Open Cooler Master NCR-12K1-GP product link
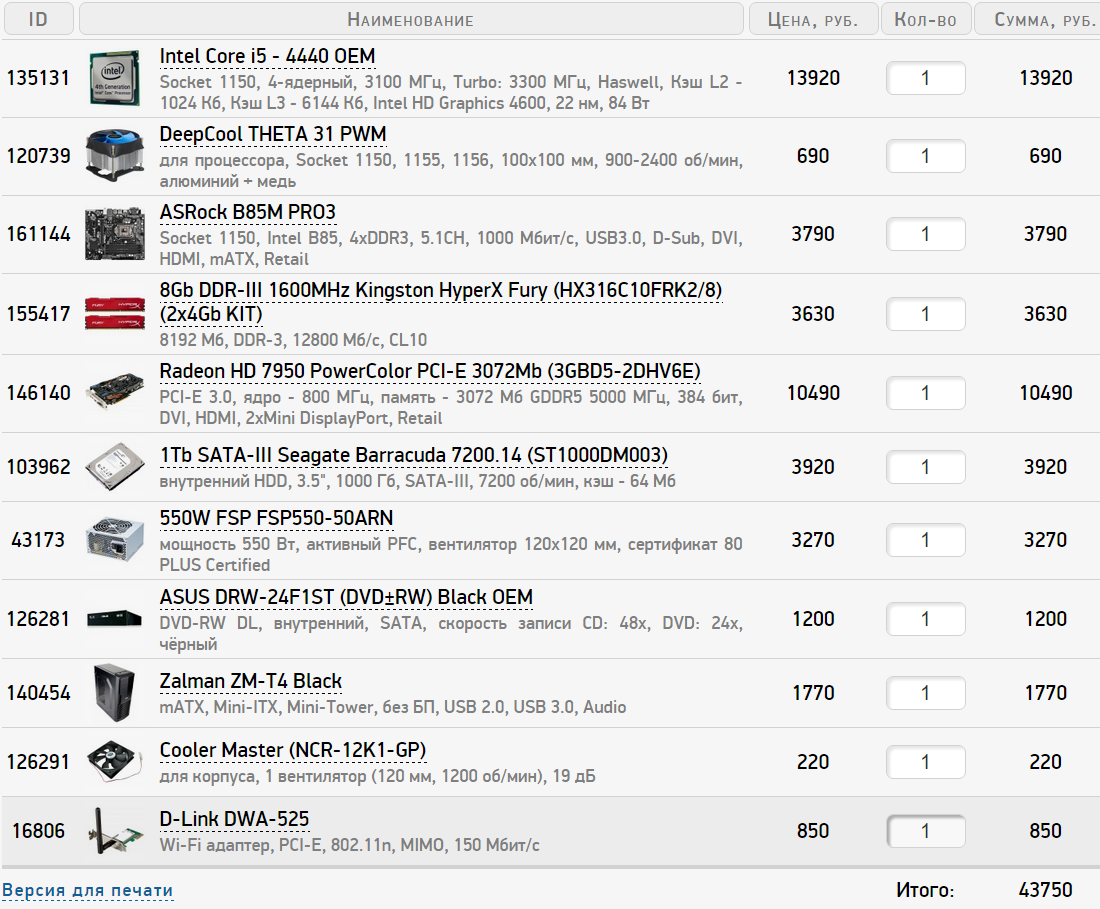Screen dimensions: 1100x909 (293, 750)
